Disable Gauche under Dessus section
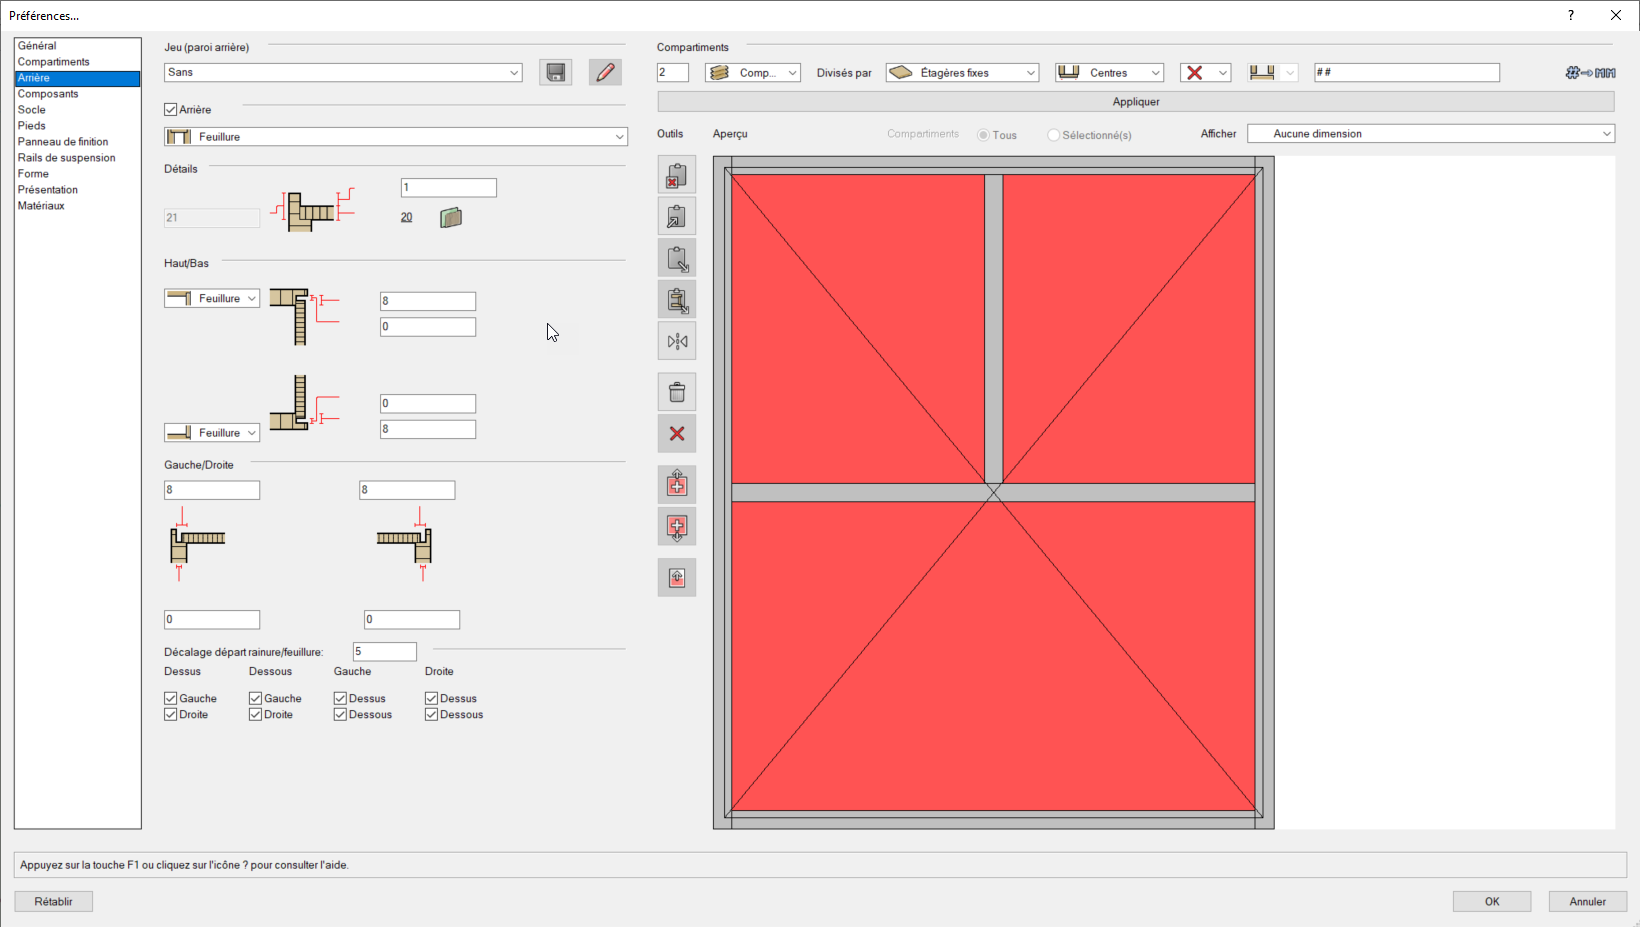This screenshot has width=1640, height=927. (x=169, y=698)
